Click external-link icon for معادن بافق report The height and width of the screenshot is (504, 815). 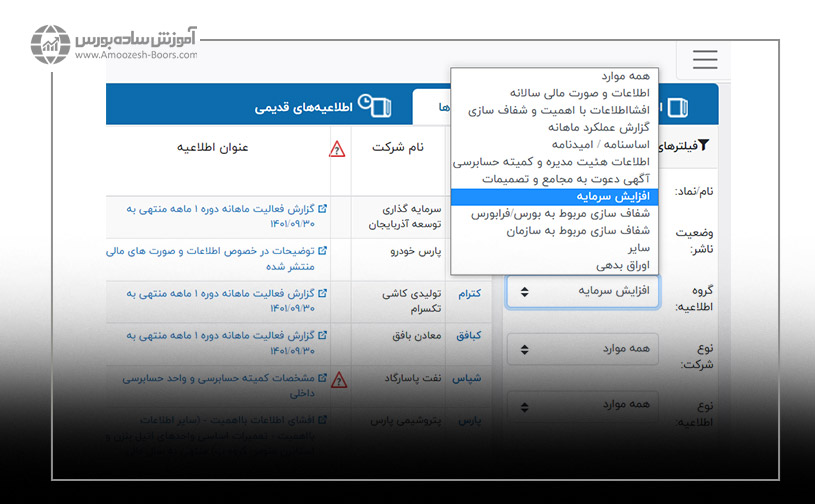322,337
